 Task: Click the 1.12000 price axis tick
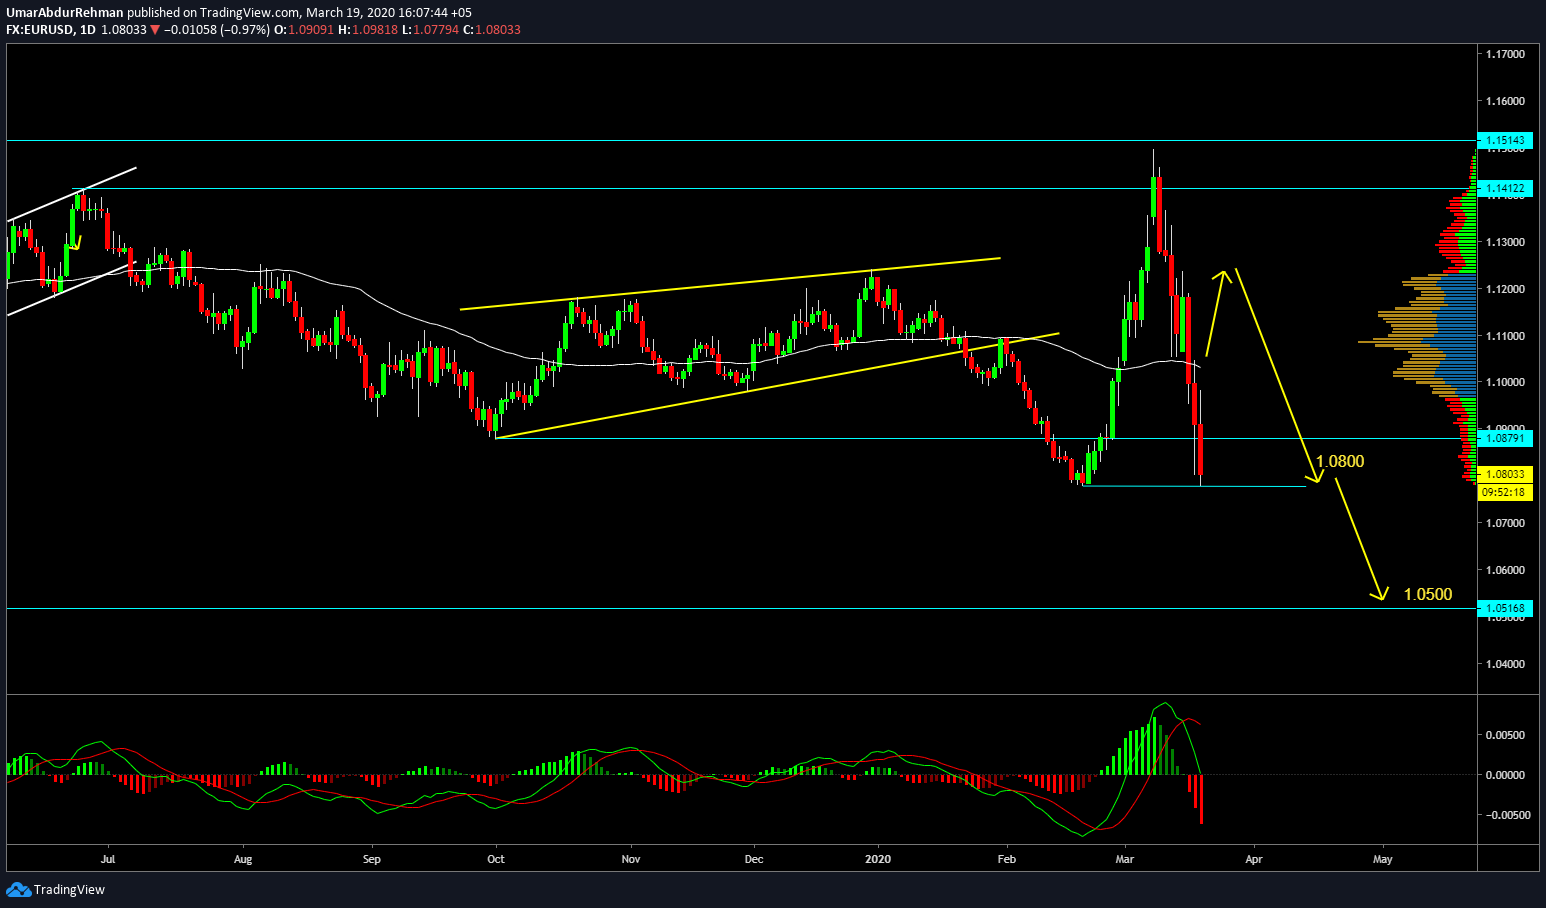1505,289
